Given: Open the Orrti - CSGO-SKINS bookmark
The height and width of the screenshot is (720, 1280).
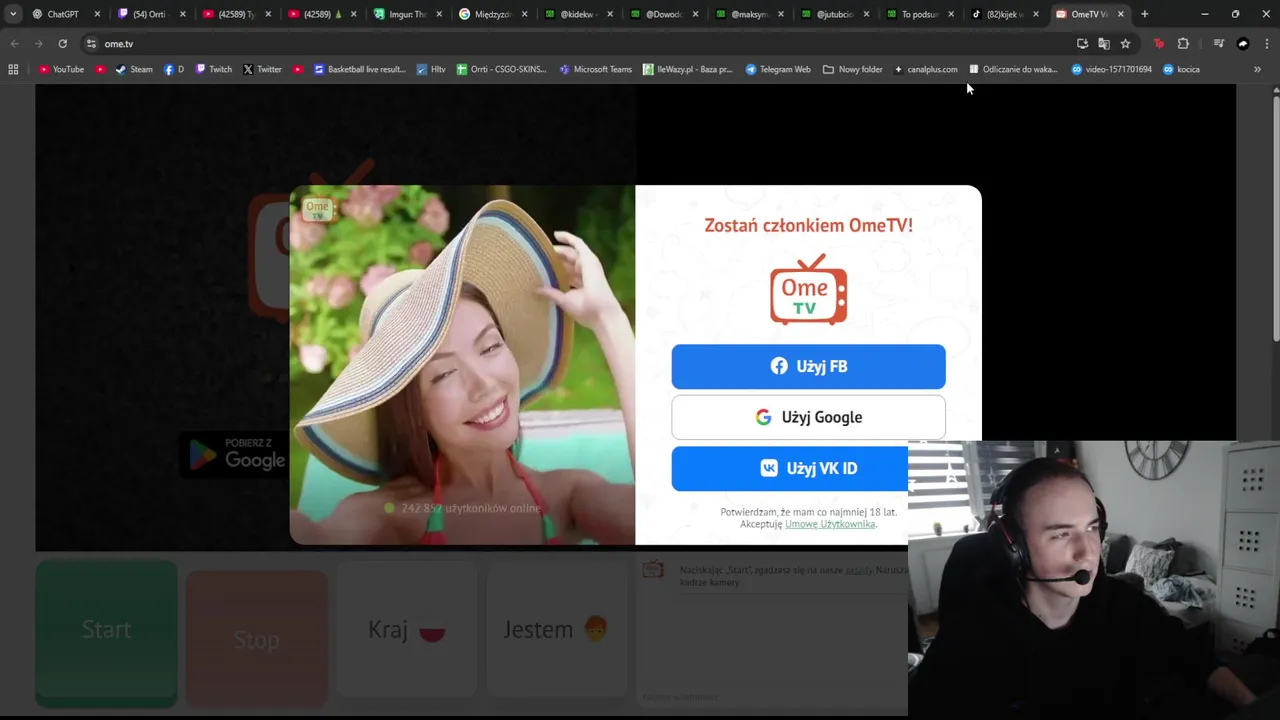Looking at the screenshot, I should pos(502,69).
